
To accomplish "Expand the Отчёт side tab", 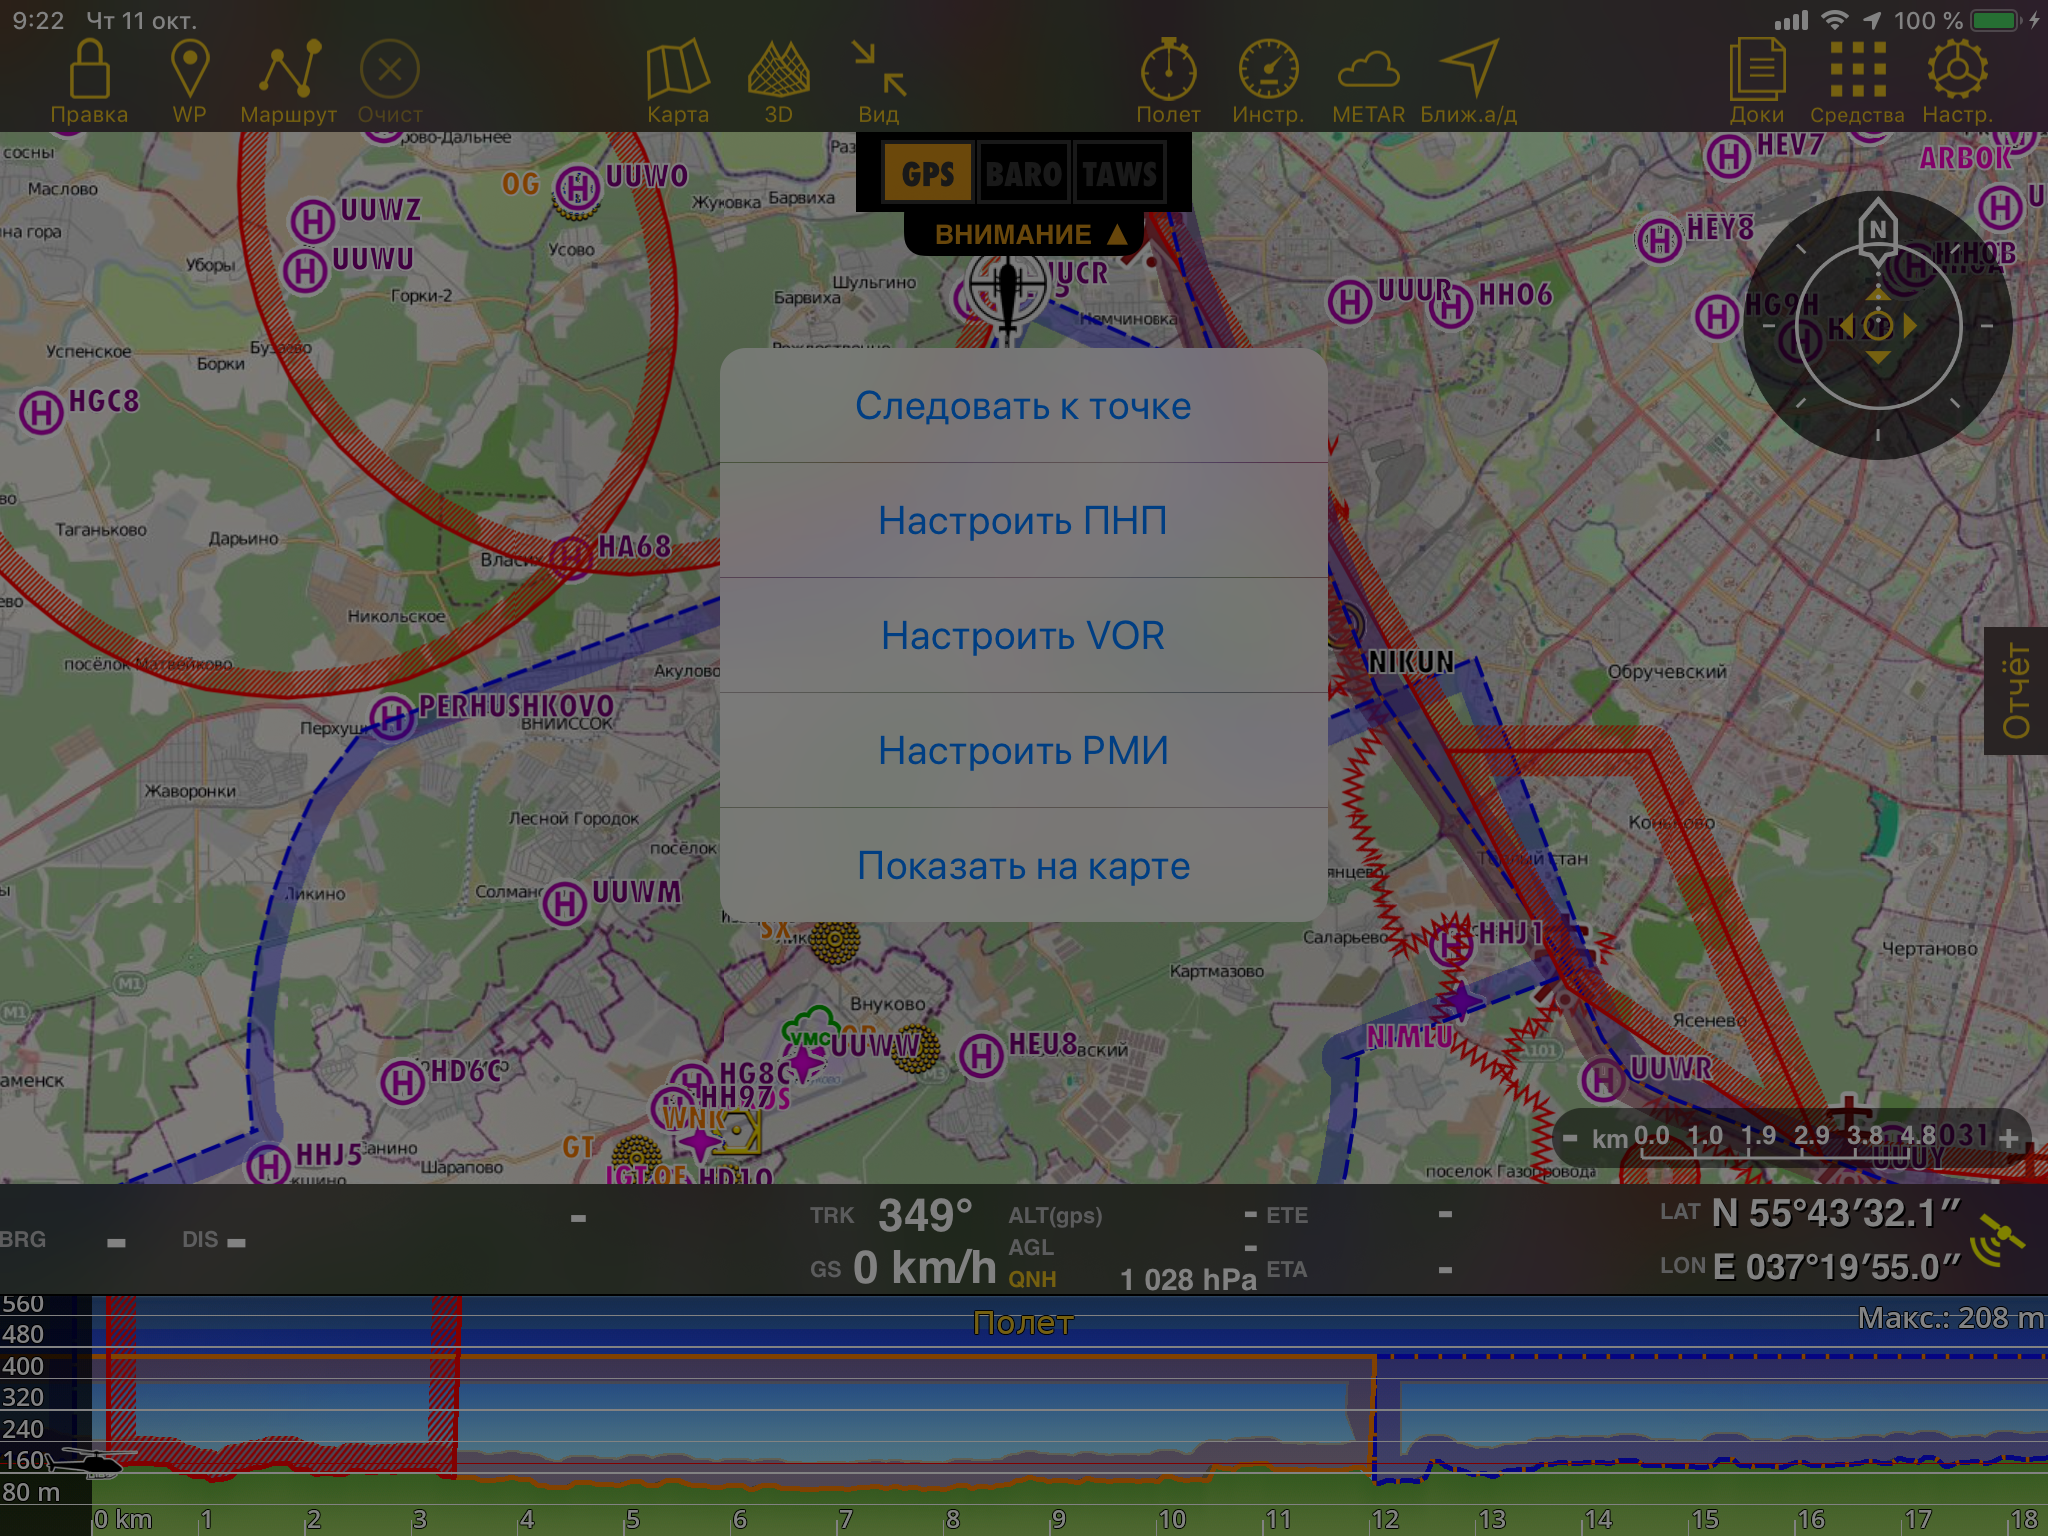I will tap(2016, 690).
